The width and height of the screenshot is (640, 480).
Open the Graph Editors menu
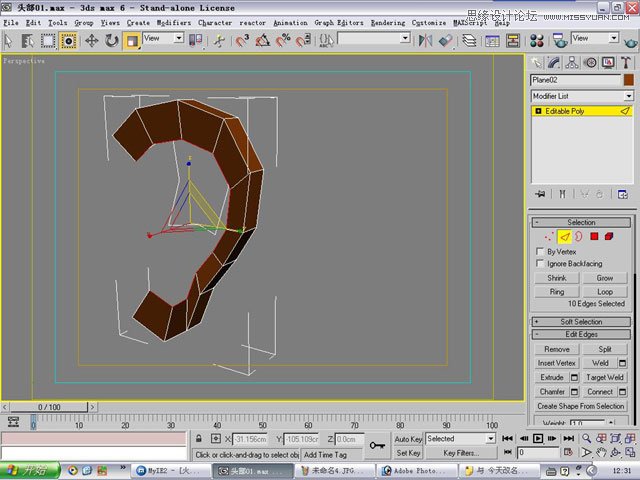[x=339, y=23]
